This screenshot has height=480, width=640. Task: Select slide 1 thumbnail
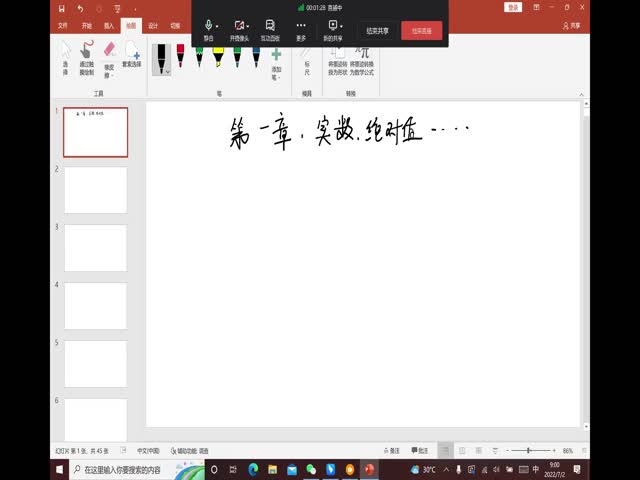pyautogui.click(x=96, y=132)
